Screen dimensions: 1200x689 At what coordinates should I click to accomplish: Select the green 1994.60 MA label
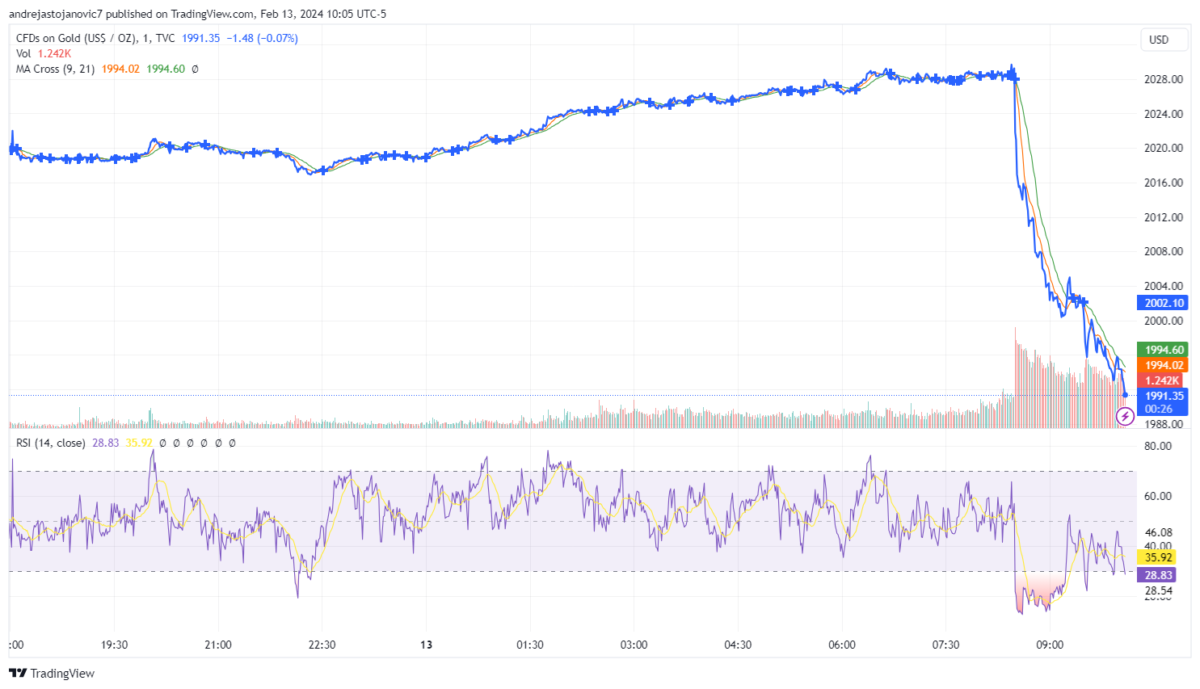1164,349
